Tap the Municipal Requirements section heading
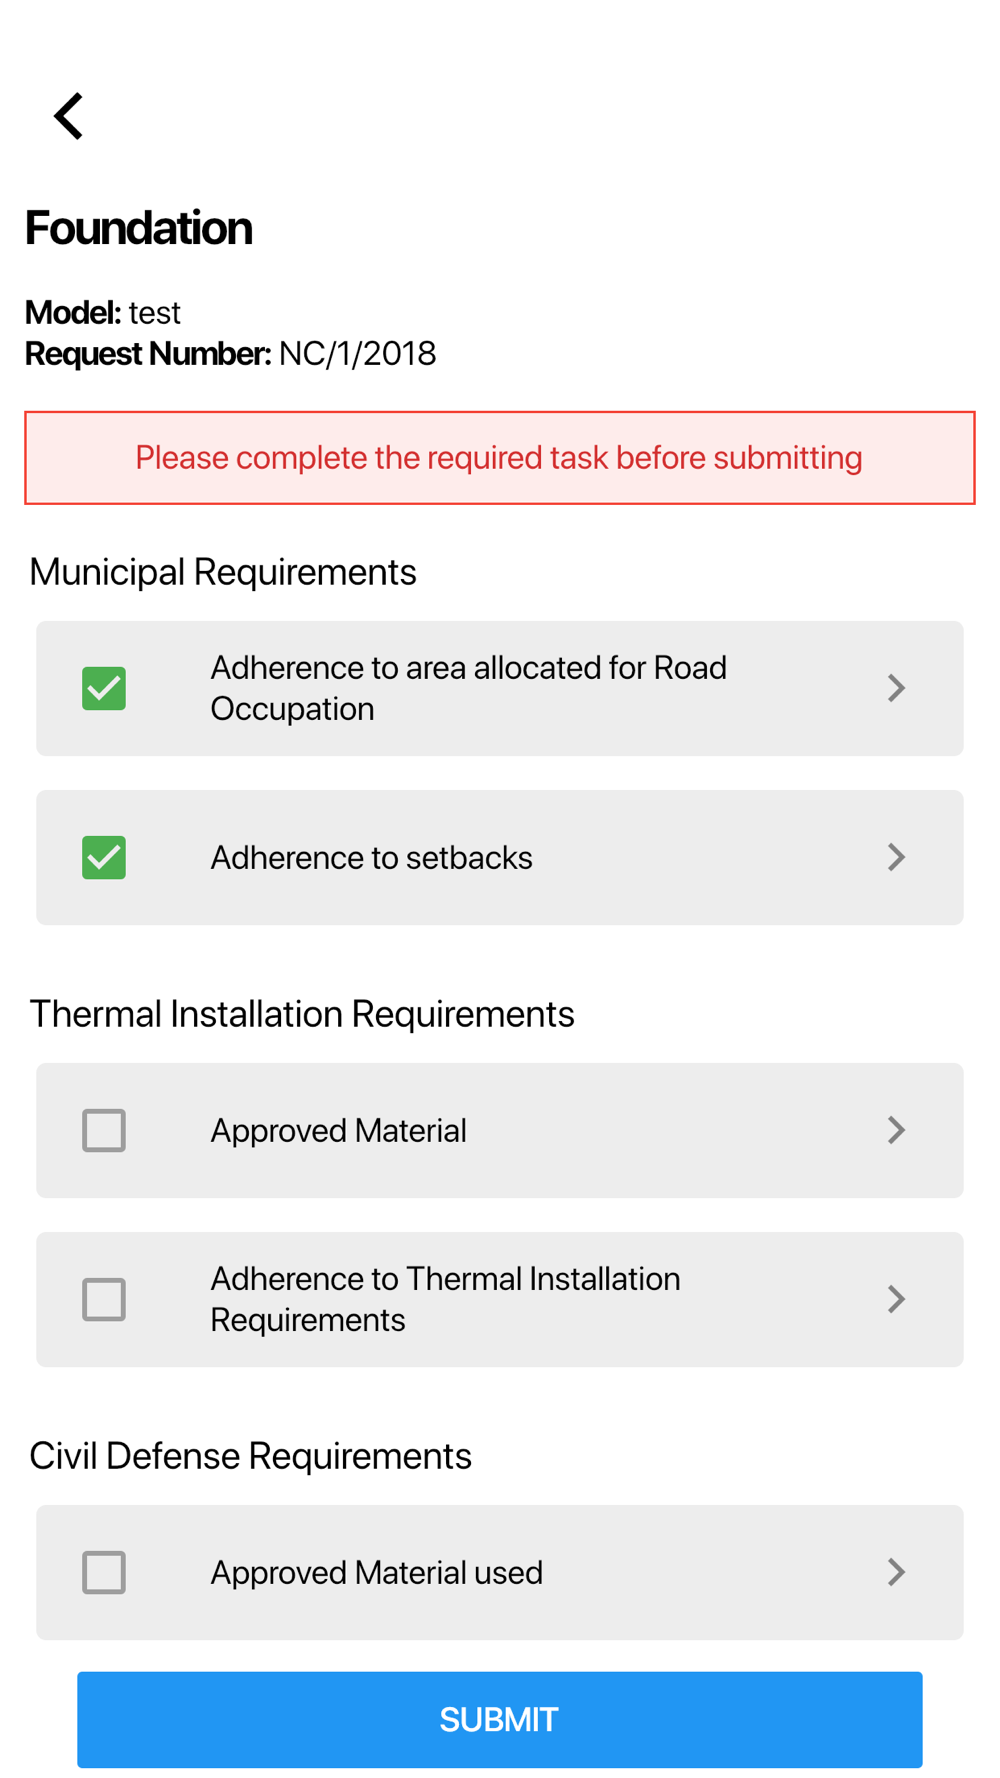 (223, 572)
